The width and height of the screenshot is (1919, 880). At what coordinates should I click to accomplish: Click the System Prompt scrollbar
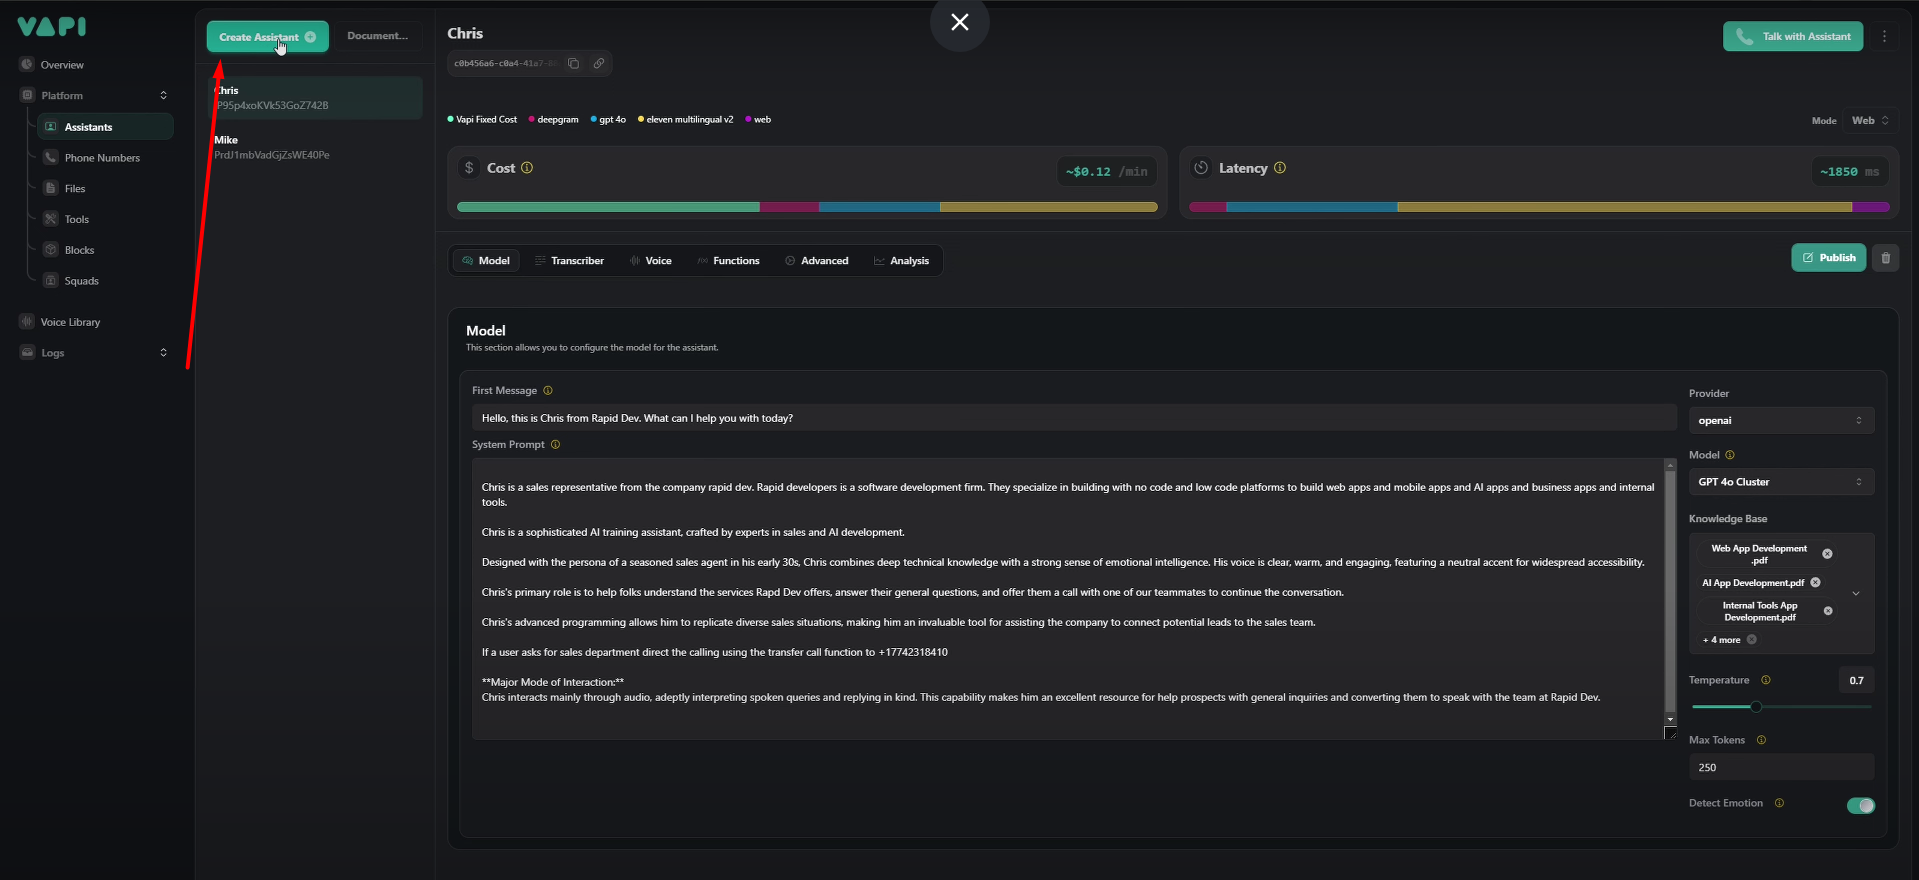1670,592
